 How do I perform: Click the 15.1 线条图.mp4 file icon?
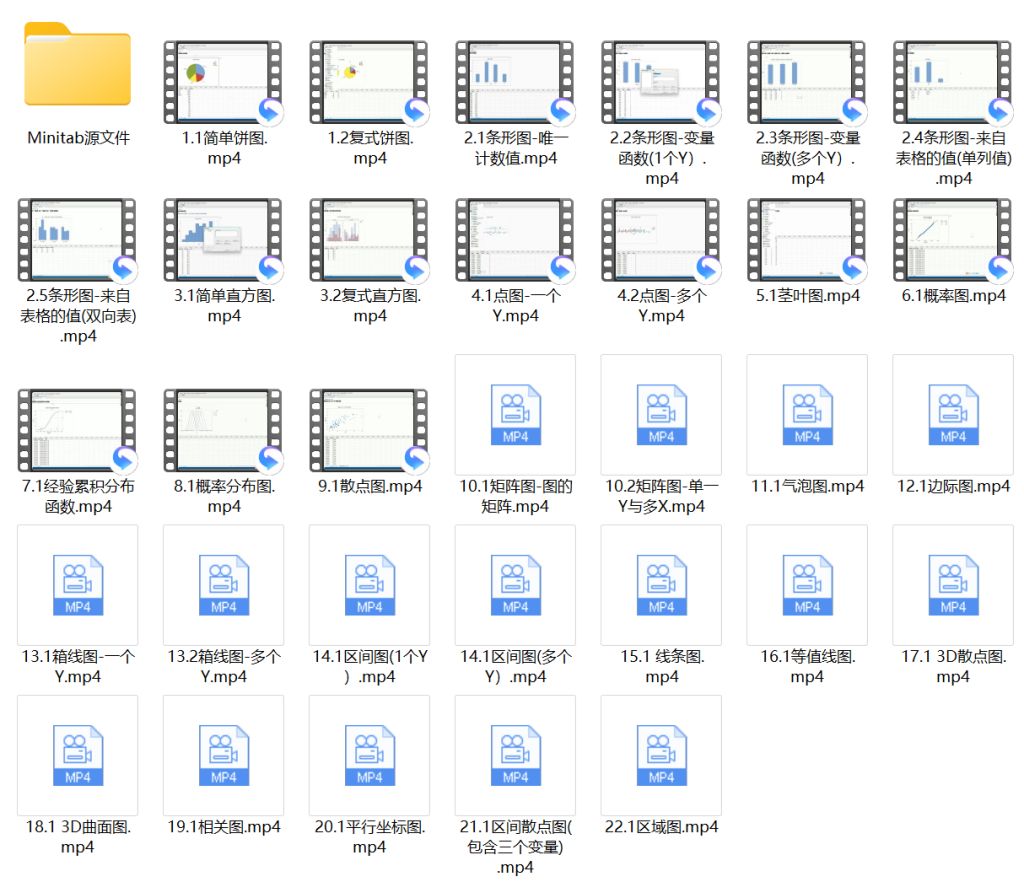pos(661,585)
